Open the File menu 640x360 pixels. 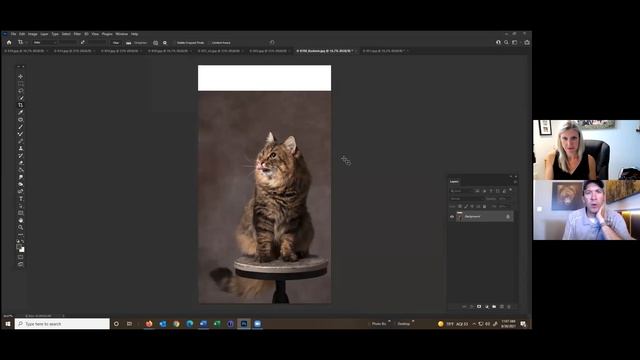[13, 34]
